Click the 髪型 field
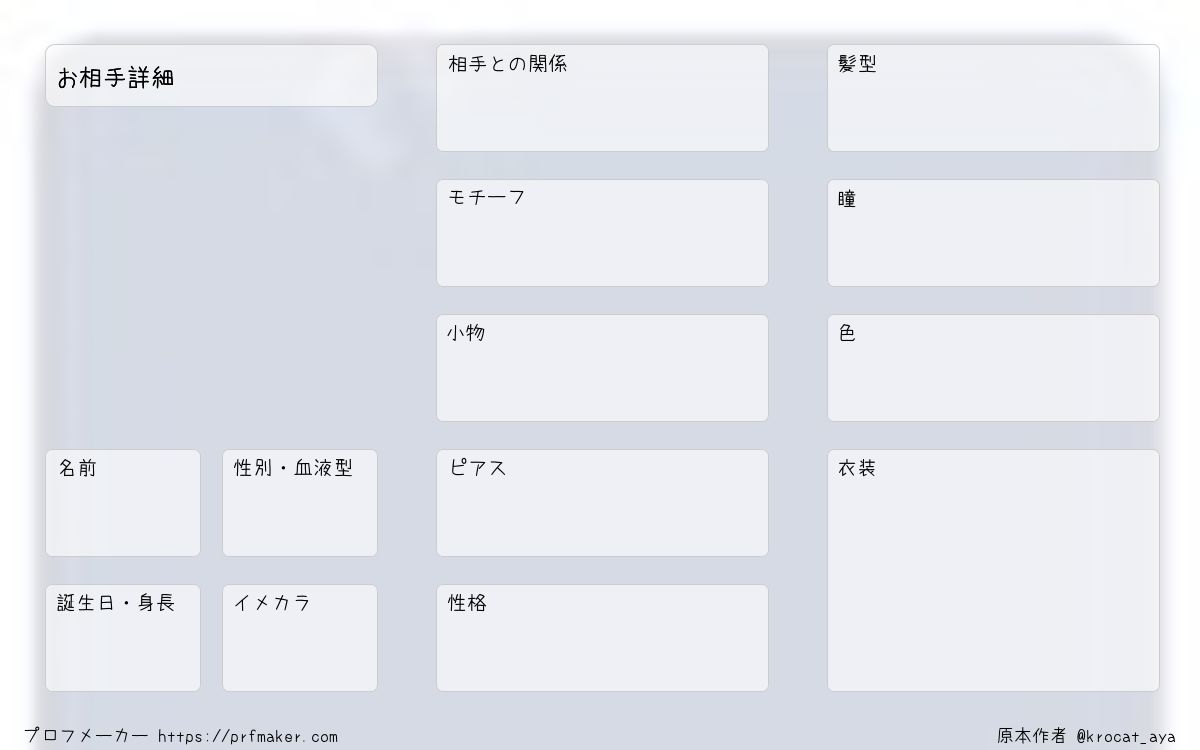 click(x=993, y=98)
